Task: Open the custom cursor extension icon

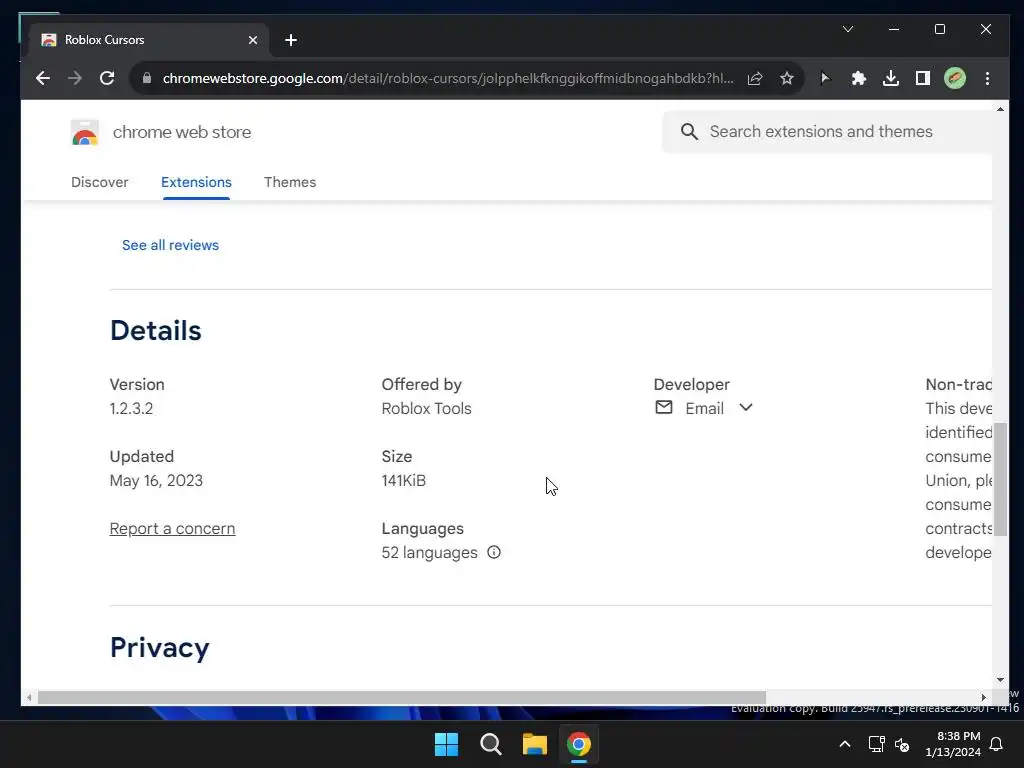Action: 825,78
